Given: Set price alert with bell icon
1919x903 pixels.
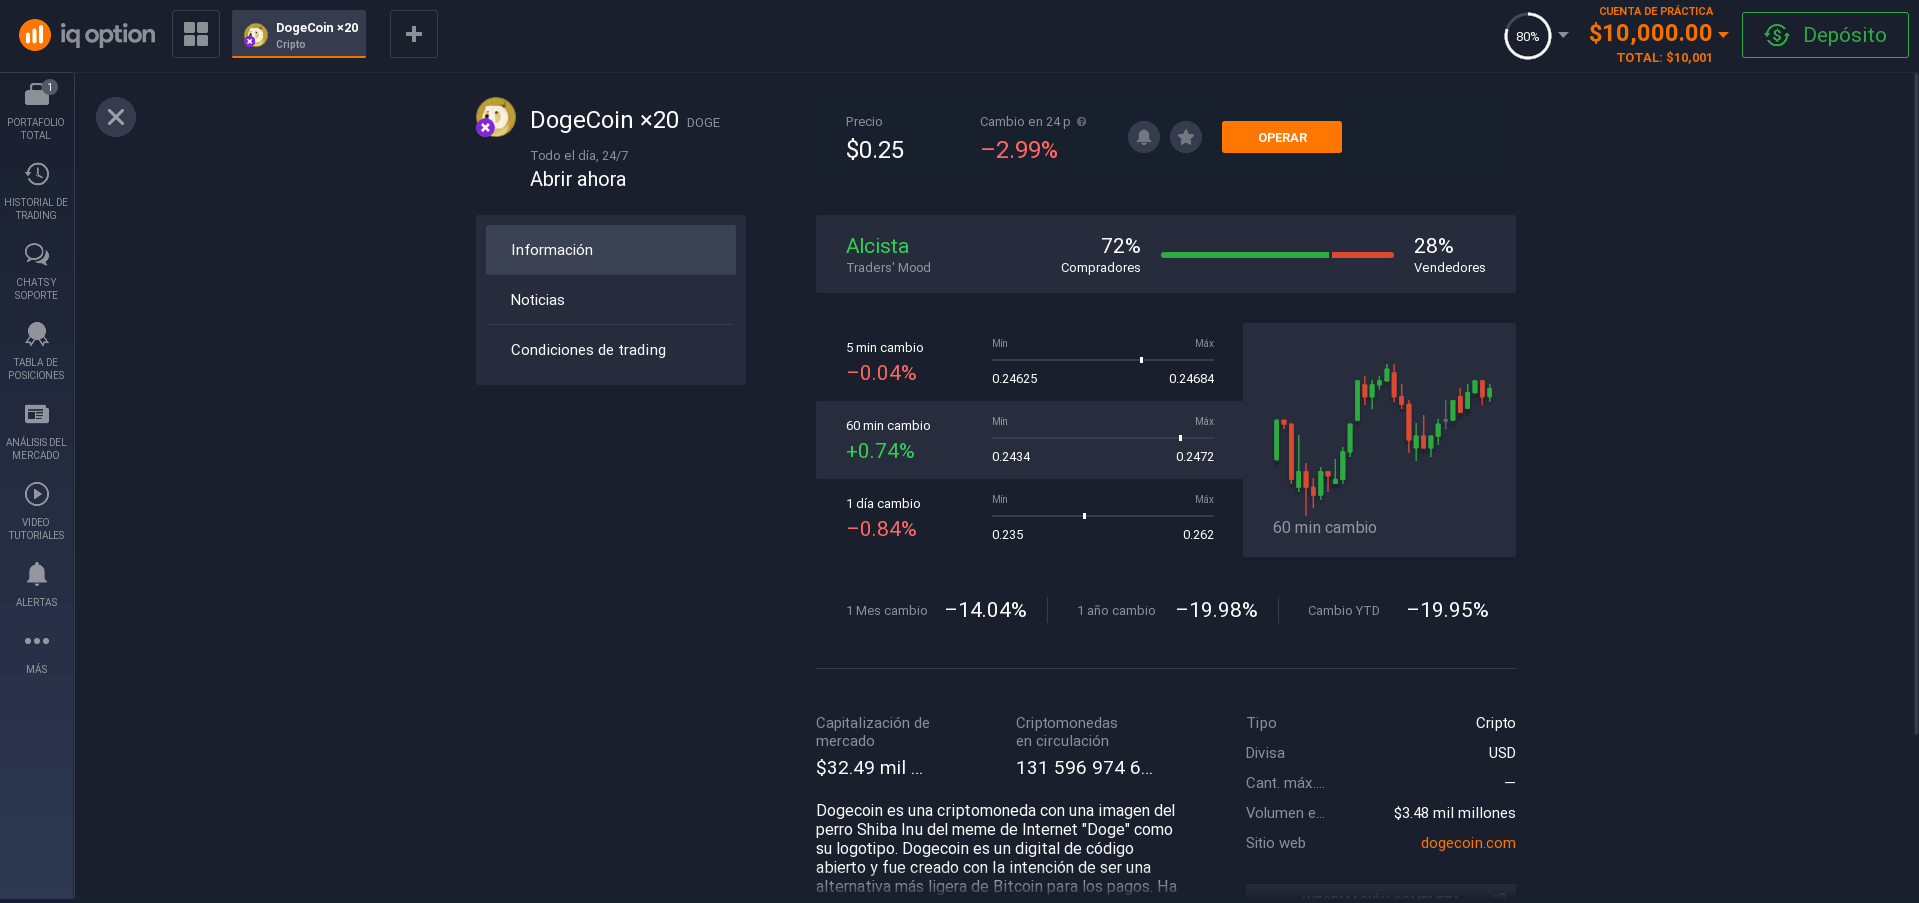Looking at the screenshot, I should coord(1144,137).
